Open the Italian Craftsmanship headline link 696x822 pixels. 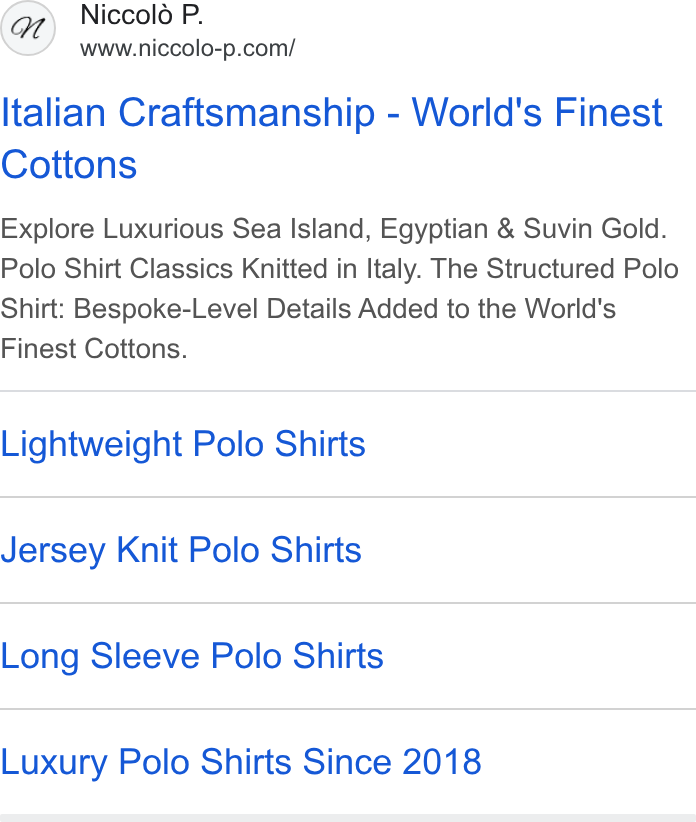[331, 138]
